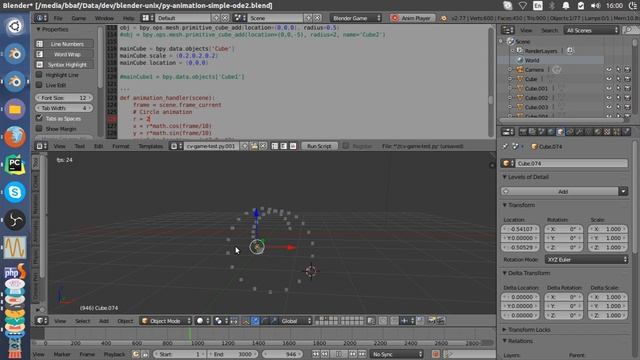Click the Default screen layout selector

click(x=183, y=18)
